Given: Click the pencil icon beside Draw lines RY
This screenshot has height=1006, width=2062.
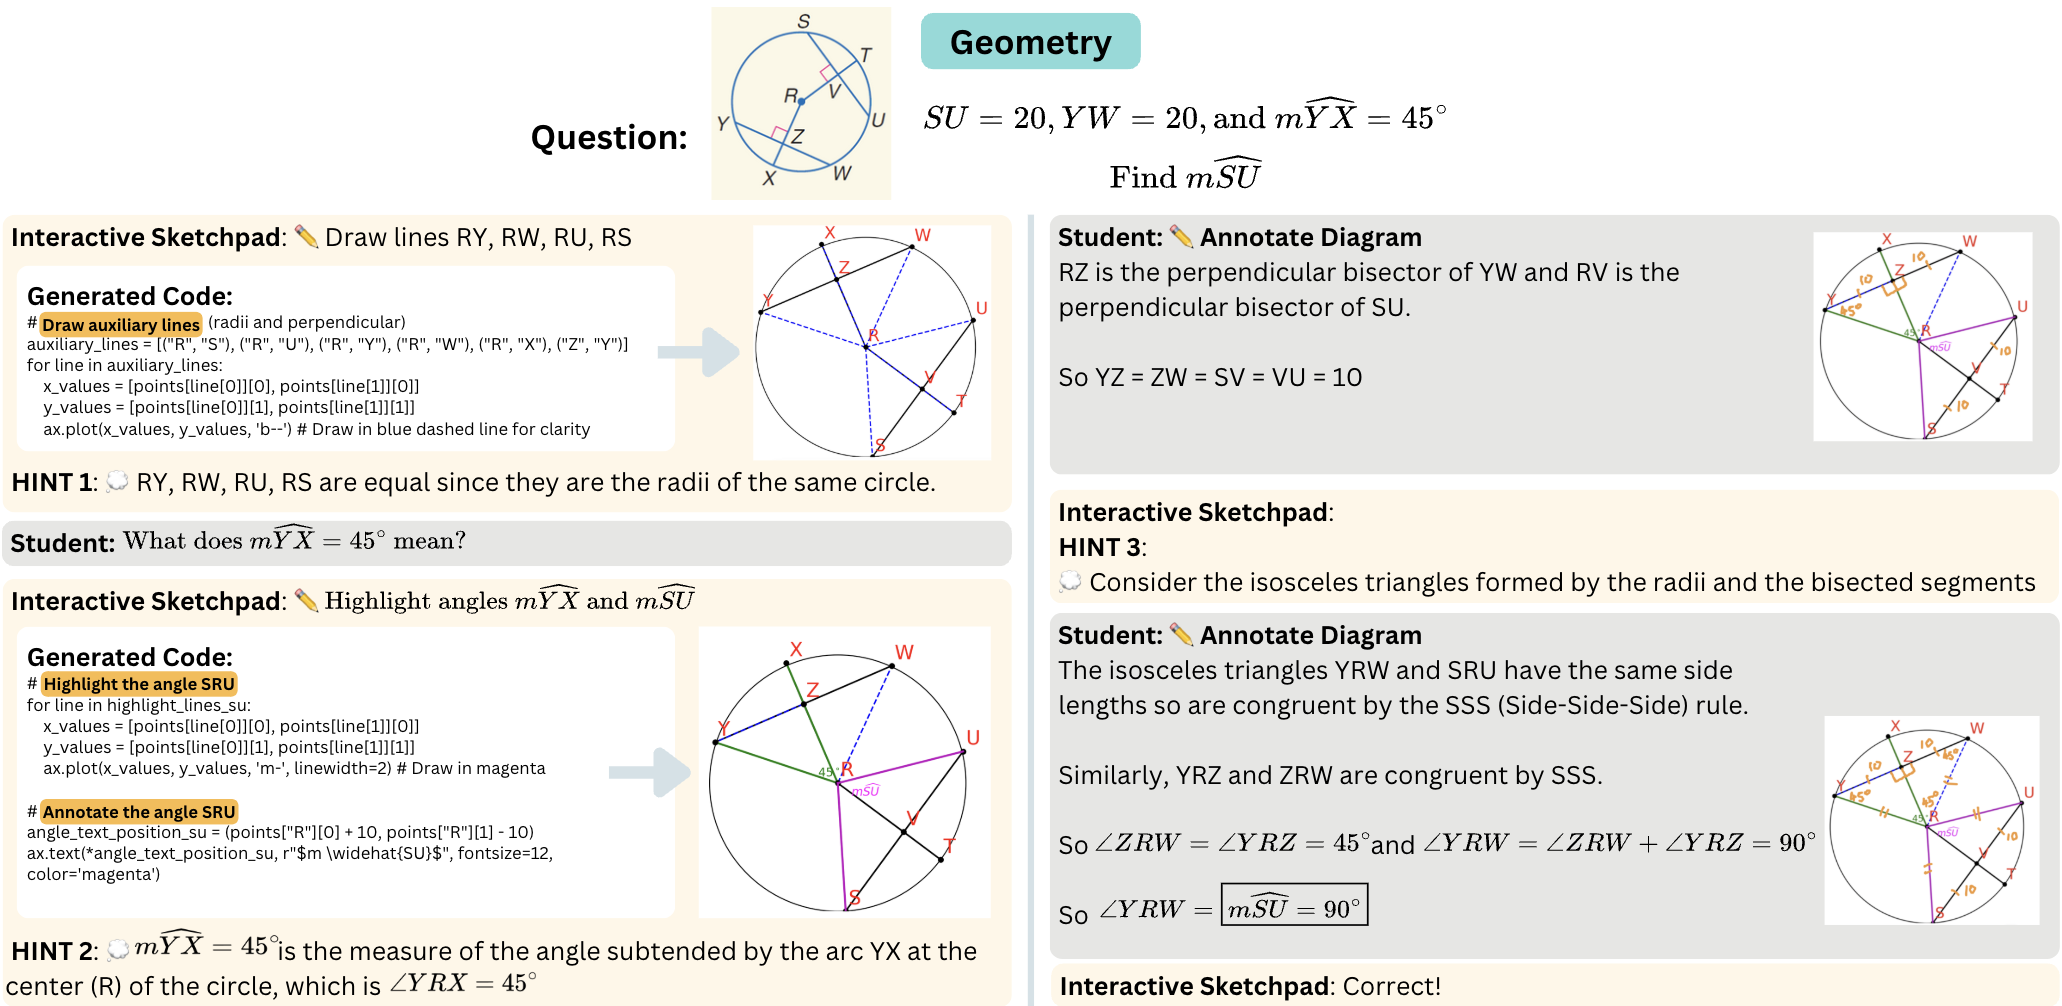Looking at the screenshot, I should [306, 237].
